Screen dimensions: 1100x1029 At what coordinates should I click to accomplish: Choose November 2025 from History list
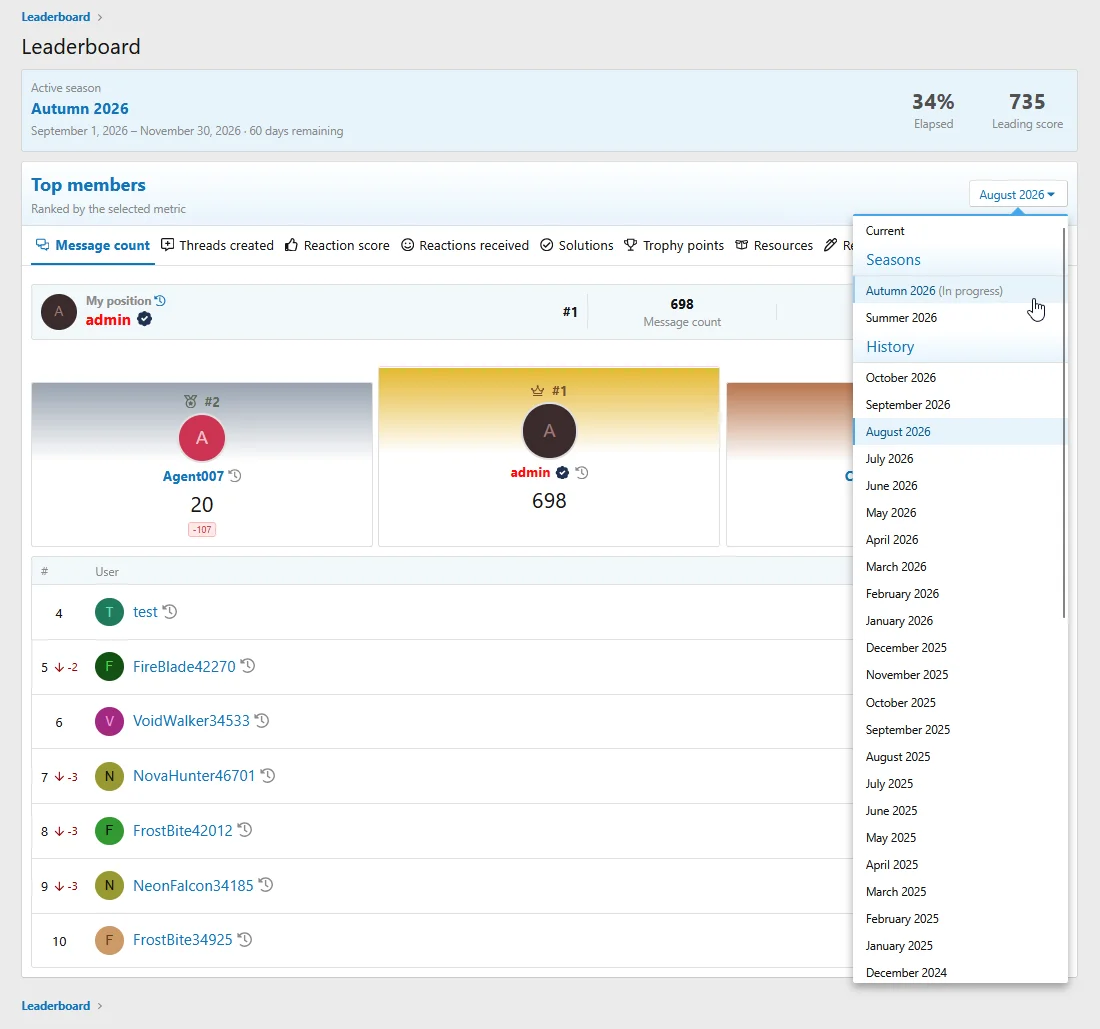pos(958,675)
